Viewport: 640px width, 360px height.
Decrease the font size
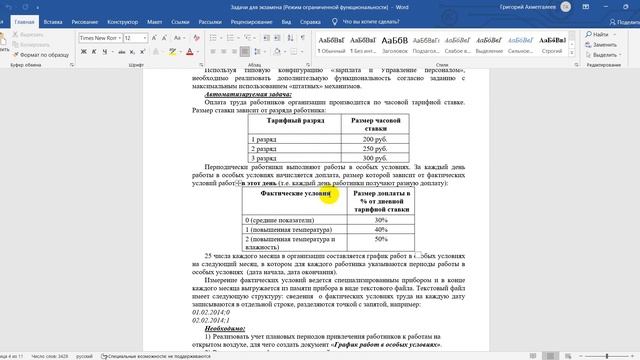(164, 38)
